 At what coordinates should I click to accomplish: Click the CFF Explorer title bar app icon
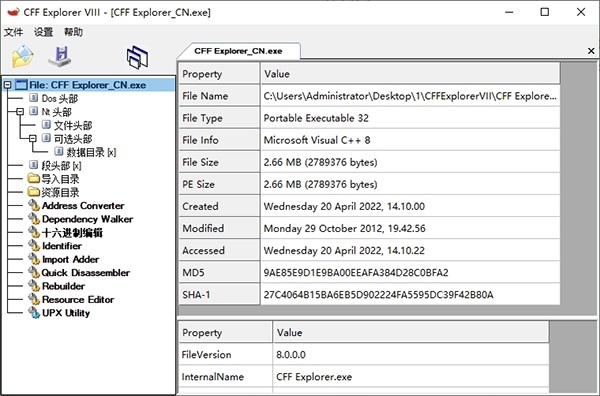(13, 12)
